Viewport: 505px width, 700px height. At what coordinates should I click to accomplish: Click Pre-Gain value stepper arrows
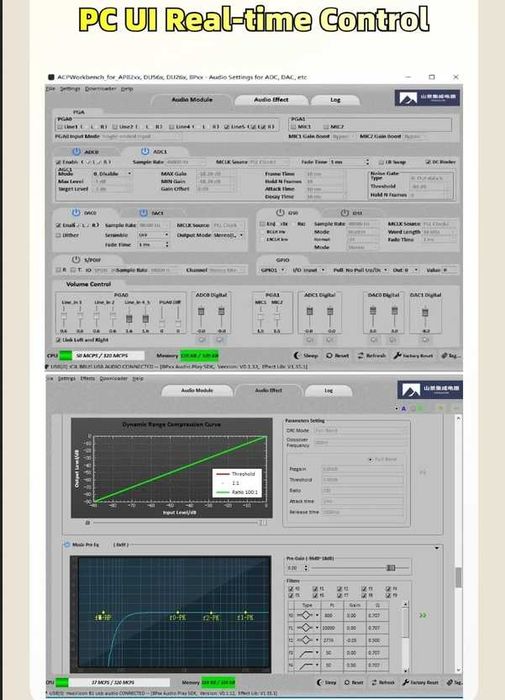coord(306,568)
